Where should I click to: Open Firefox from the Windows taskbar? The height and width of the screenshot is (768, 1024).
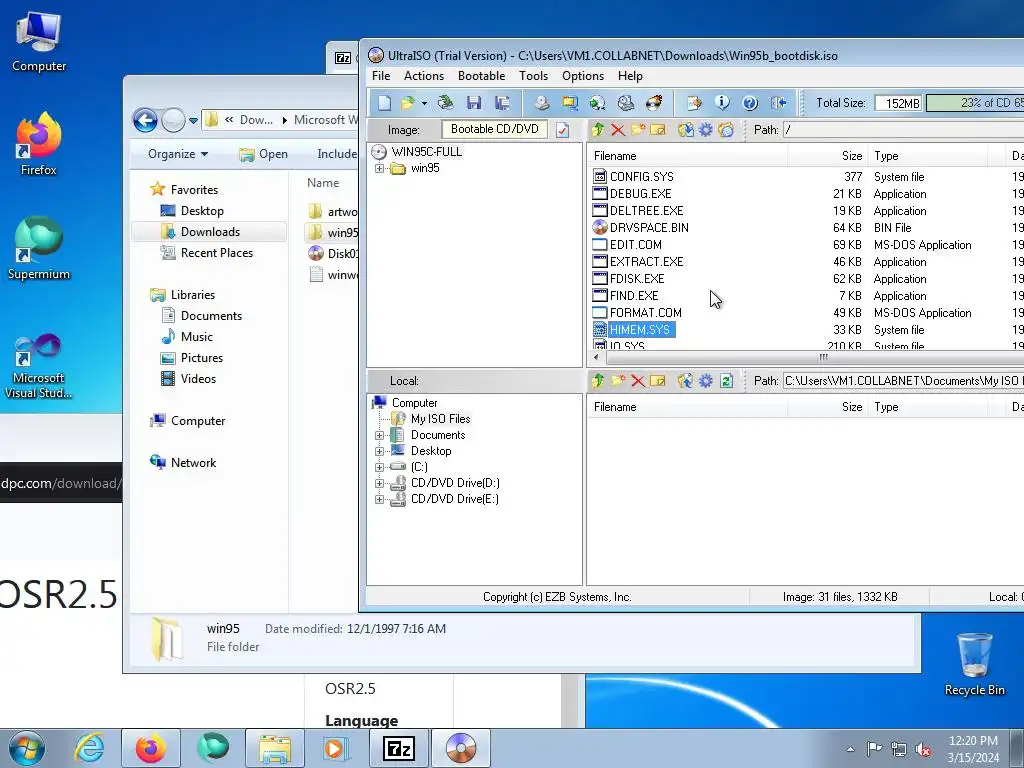[151, 748]
